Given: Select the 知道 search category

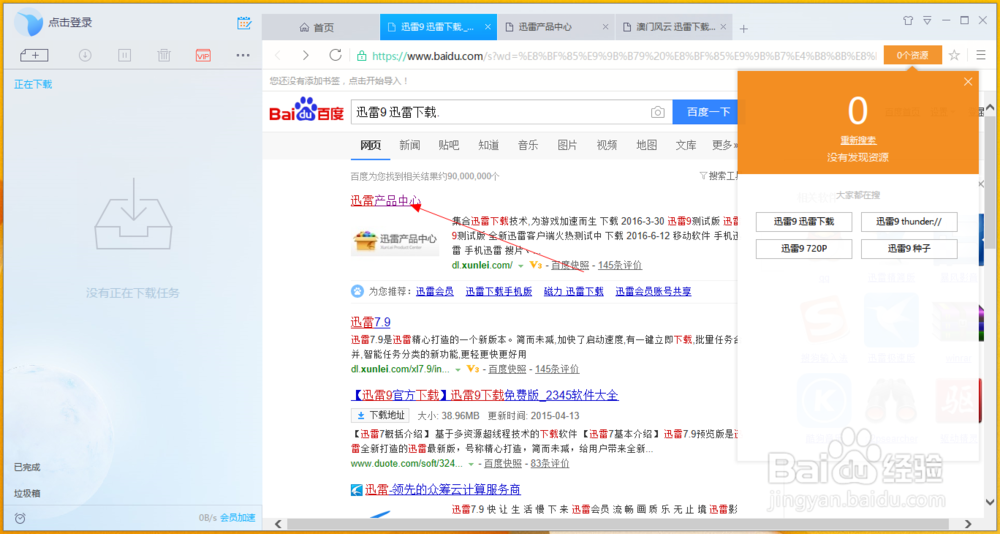Looking at the screenshot, I should [489, 145].
